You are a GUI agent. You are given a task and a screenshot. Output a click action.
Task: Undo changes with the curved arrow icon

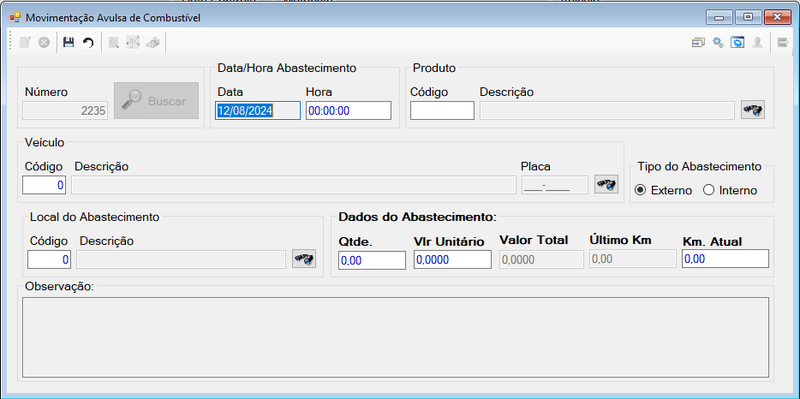click(x=88, y=43)
